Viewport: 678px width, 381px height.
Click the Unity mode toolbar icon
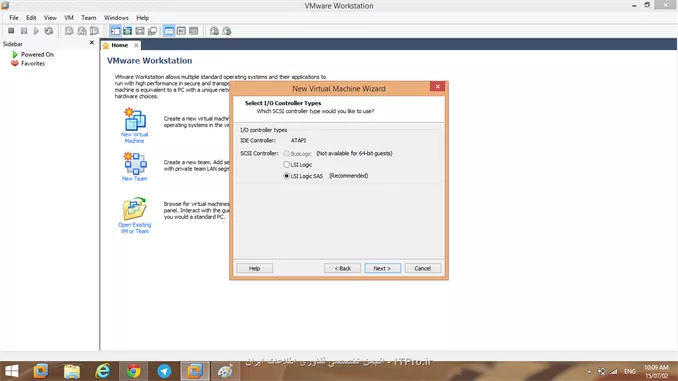(x=152, y=31)
